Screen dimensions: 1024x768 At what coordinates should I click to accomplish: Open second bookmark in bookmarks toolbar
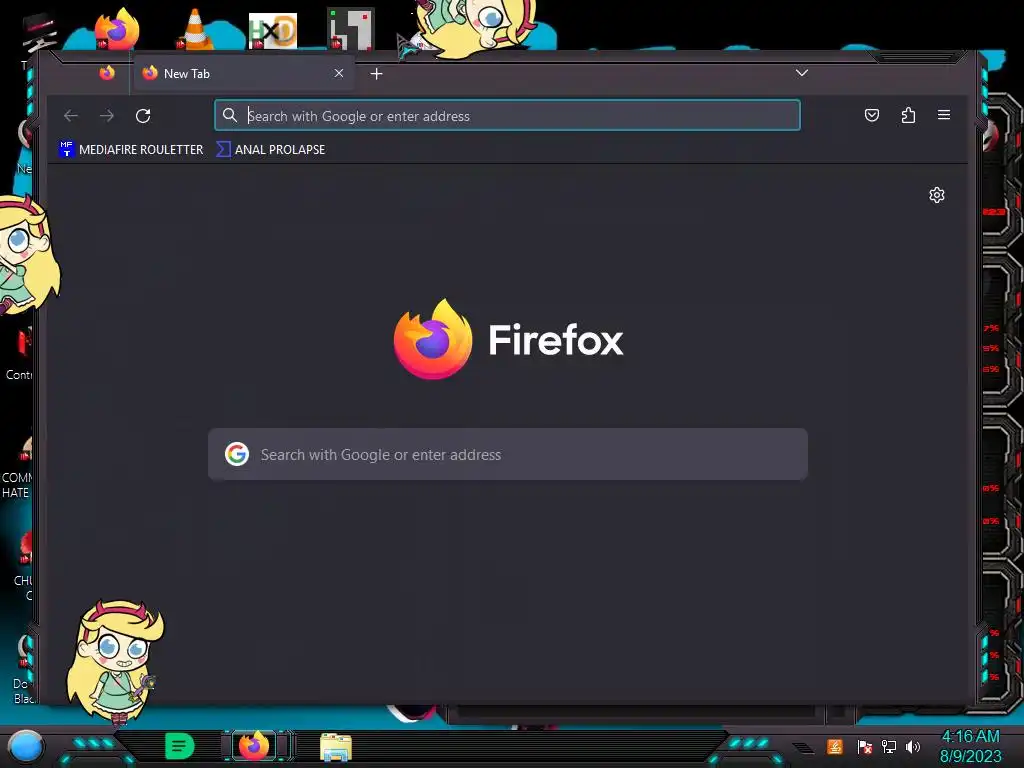tap(271, 150)
